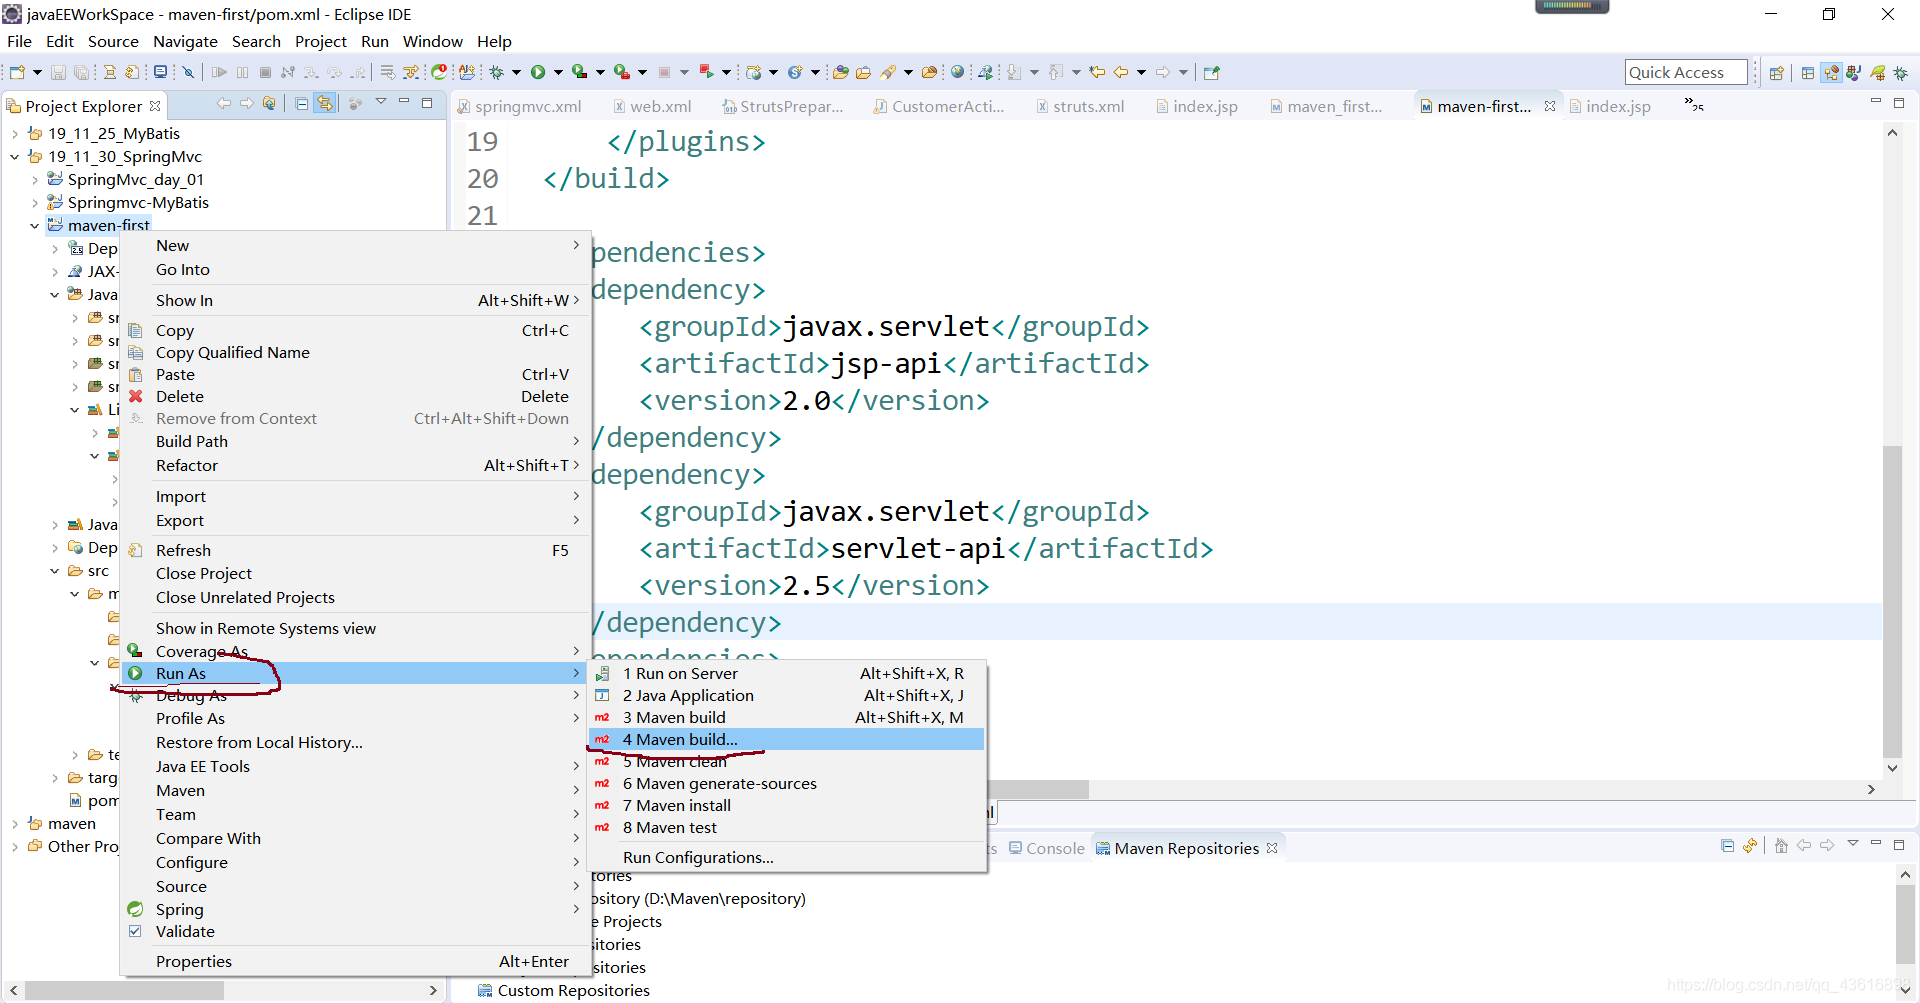This screenshot has height=1003, width=1920.
Task: Click the New file wizard icon
Action: 17,72
